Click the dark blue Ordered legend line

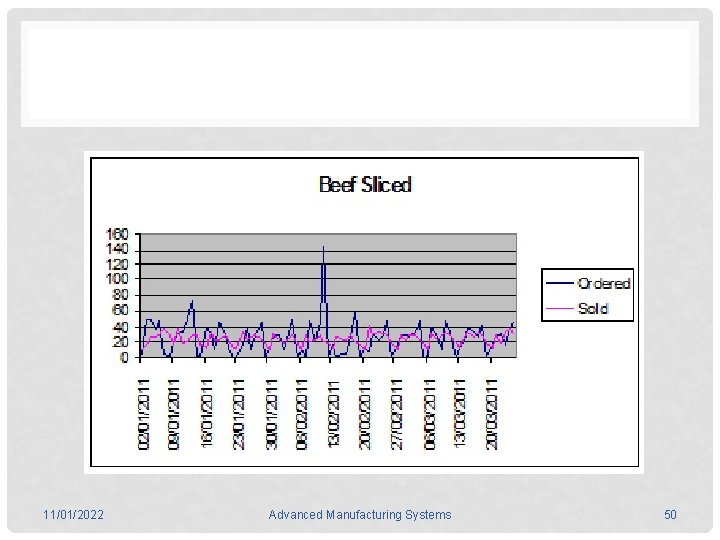560,283
